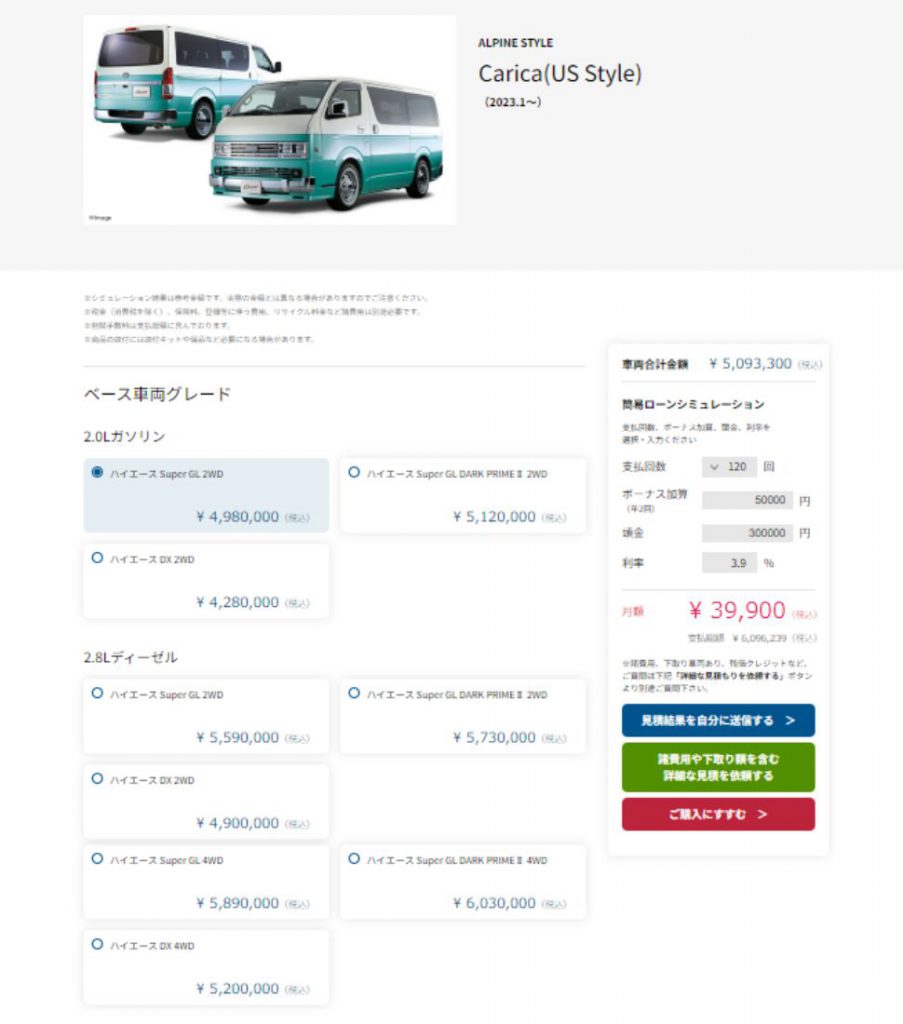This screenshot has height=1024, width=903.
Task: Choose gasoline ハイエース DX 2WD ¥4,280,000
Action: coord(206,581)
